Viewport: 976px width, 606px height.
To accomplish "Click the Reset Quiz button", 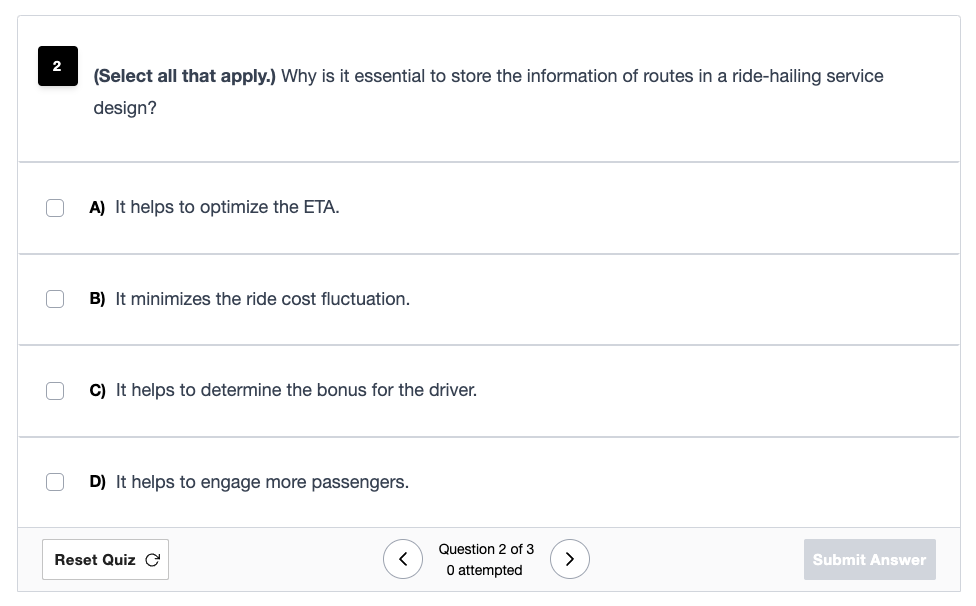I will [105, 559].
